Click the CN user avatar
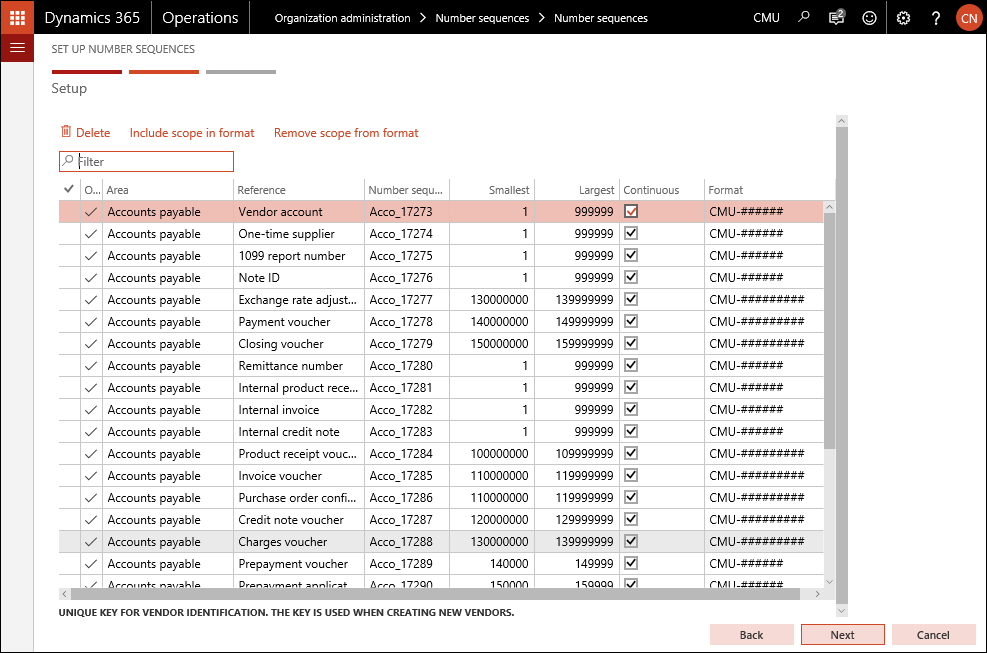Screen dimensions: 987x653 (x=968, y=18)
